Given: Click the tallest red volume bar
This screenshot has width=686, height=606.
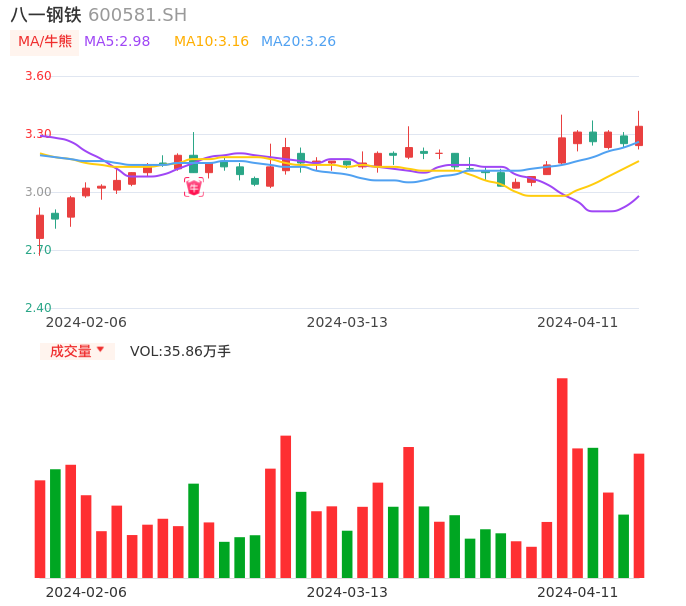Looking at the screenshot, I should tap(562, 478).
